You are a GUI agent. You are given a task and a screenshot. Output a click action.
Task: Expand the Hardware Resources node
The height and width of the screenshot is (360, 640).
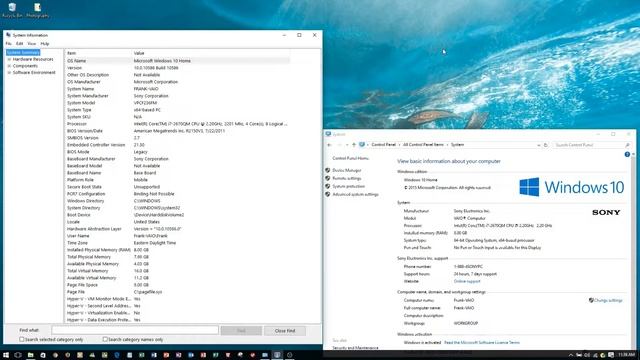coord(9,59)
